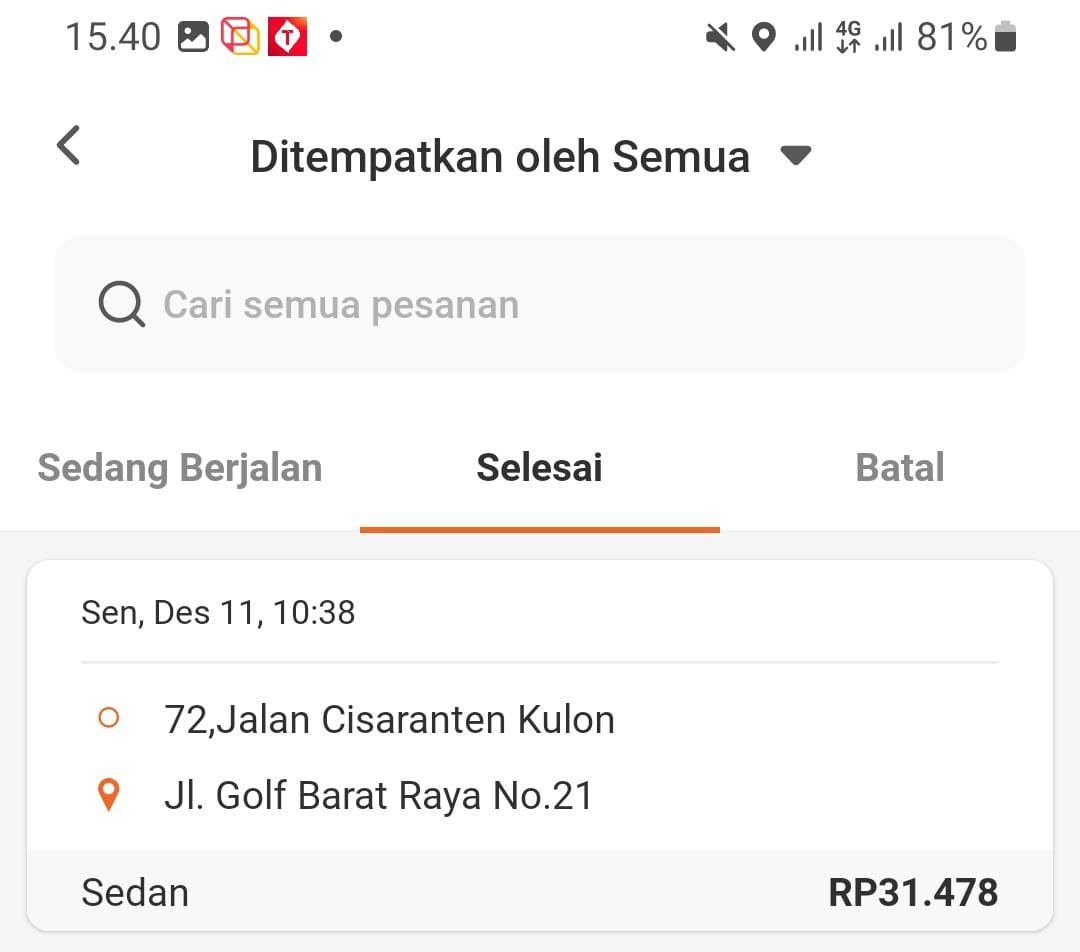Tap the RP31.478 fare amount
Viewport: 1080px width, 952px height.
912,892
